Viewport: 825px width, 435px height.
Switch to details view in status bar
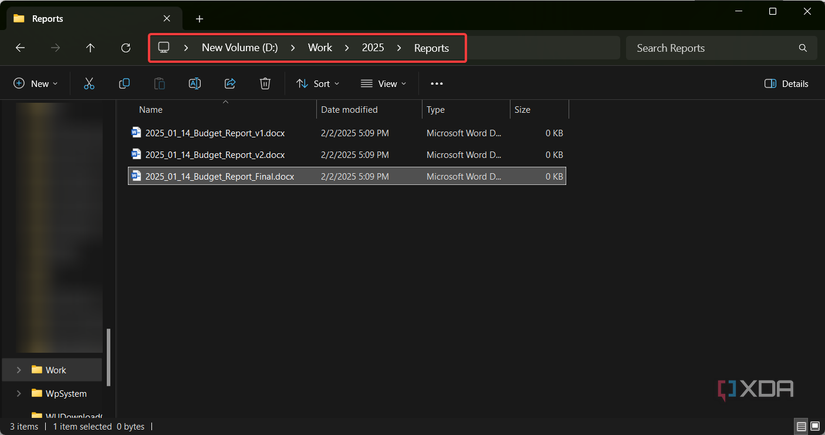pos(799,427)
